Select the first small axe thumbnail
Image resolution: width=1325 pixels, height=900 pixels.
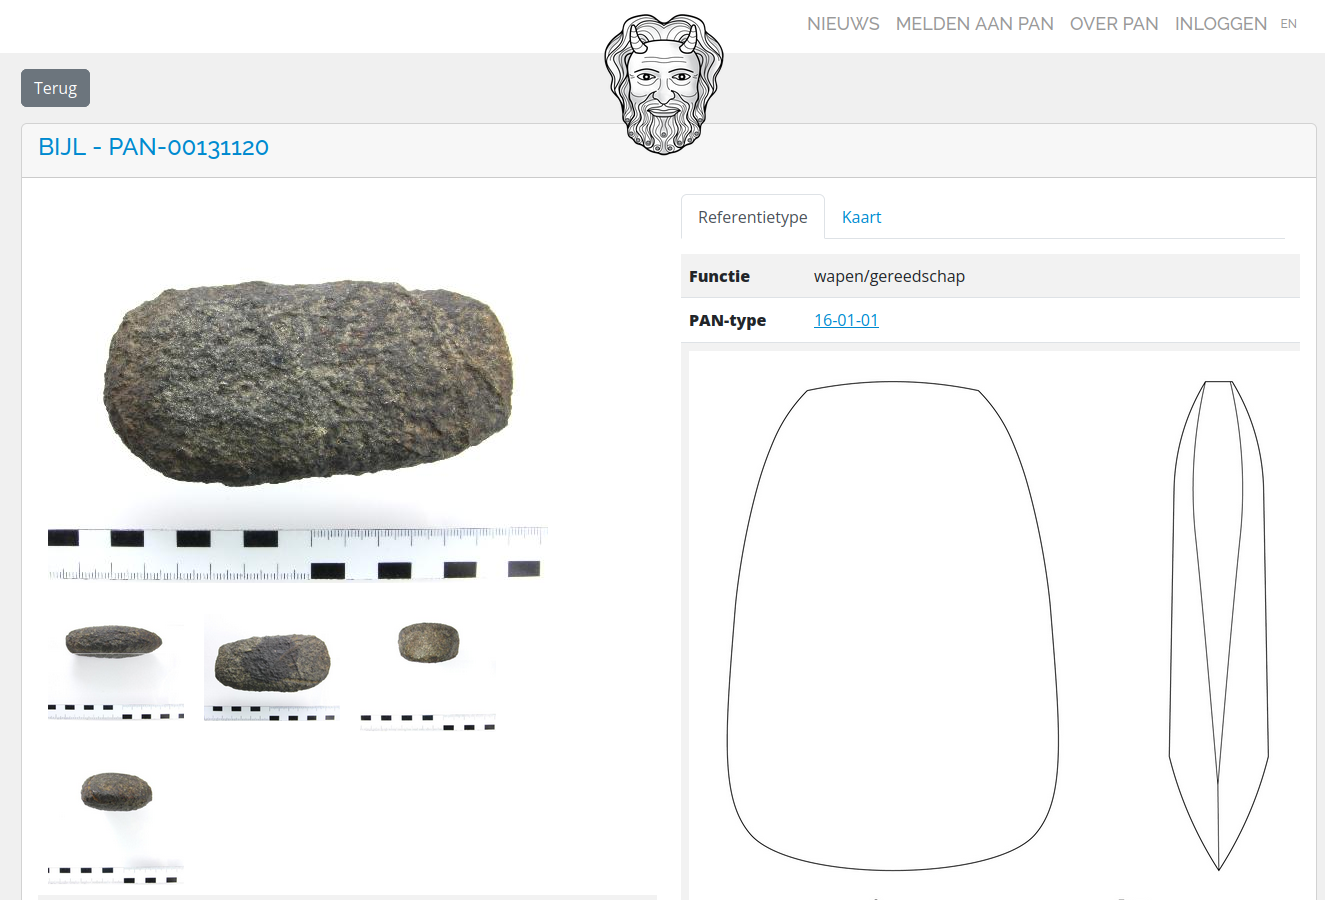point(116,668)
